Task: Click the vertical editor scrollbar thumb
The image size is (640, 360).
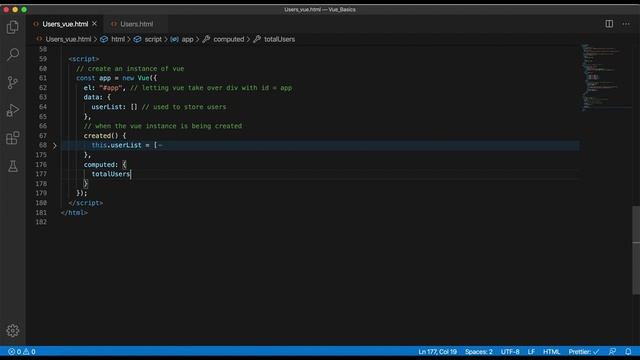Action: [x=636, y=250]
